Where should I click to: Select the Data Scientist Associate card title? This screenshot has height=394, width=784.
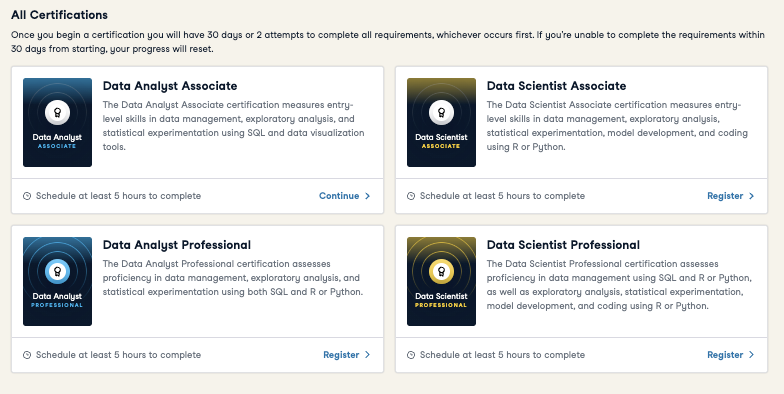click(x=556, y=86)
